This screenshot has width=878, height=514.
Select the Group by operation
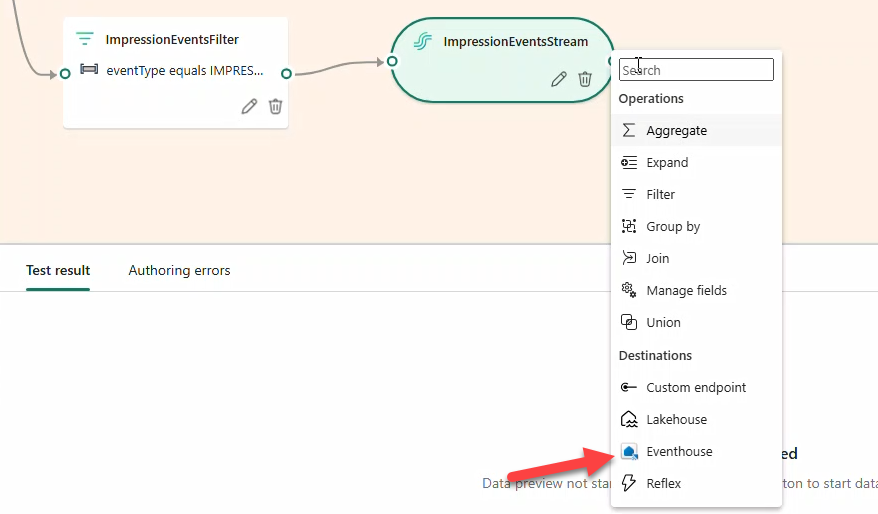672,227
